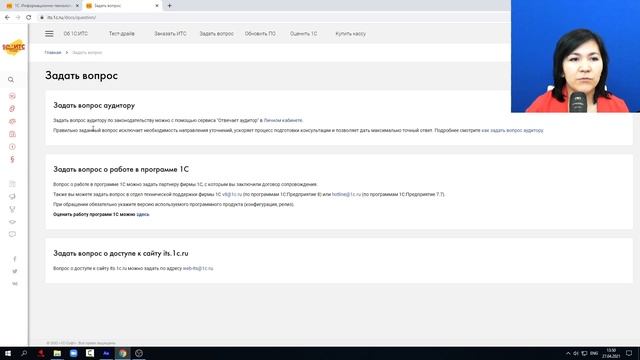Click the v8@1c.ru email link
The width and height of the screenshot is (640, 360).
[x=232, y=195]
